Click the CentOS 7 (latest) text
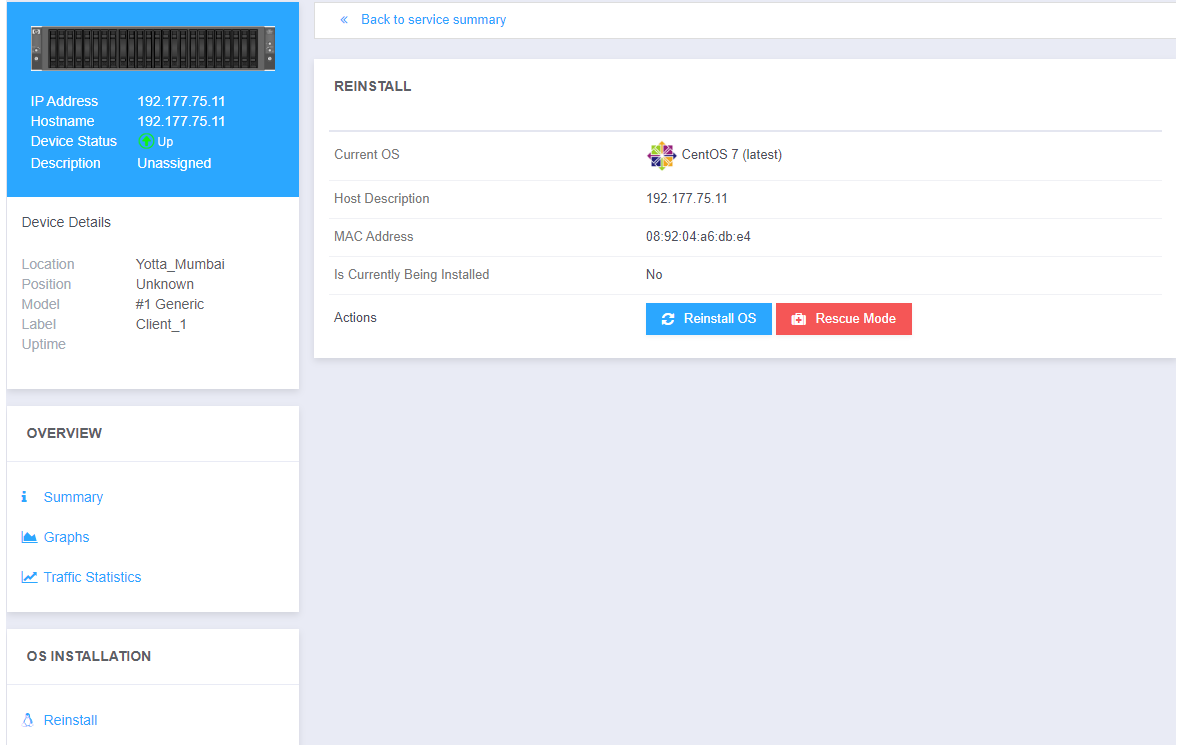1183x745 pixels. 732,155
